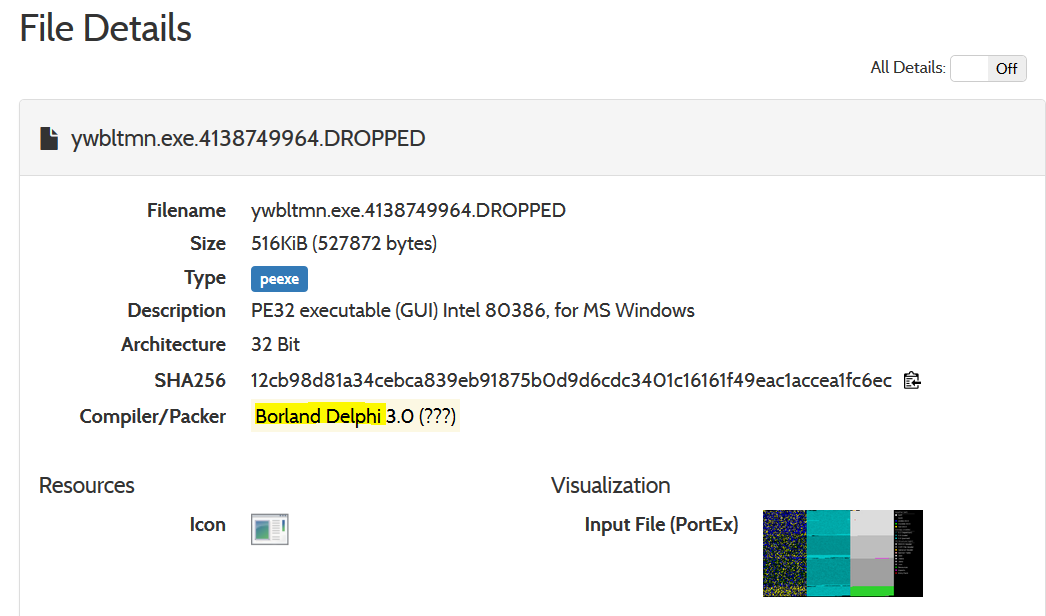Click the 32 Bit architecture value
This screenshot has width=1046, height=616.
pos(276,344)
